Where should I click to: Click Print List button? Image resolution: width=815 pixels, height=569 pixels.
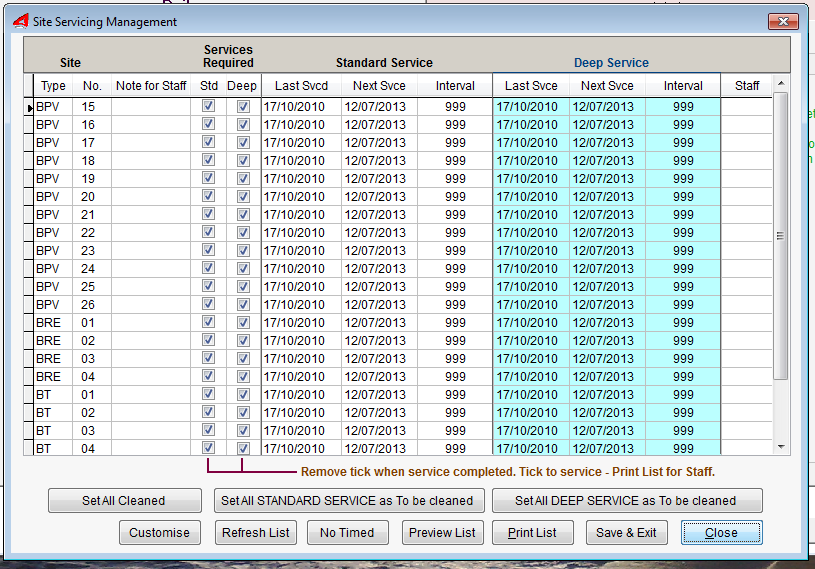533,533
